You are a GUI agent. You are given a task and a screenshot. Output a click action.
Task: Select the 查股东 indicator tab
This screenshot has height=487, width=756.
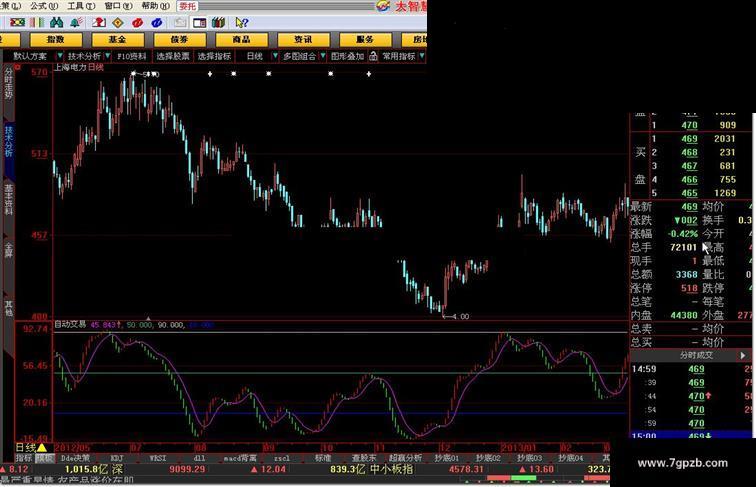(364, 458)
